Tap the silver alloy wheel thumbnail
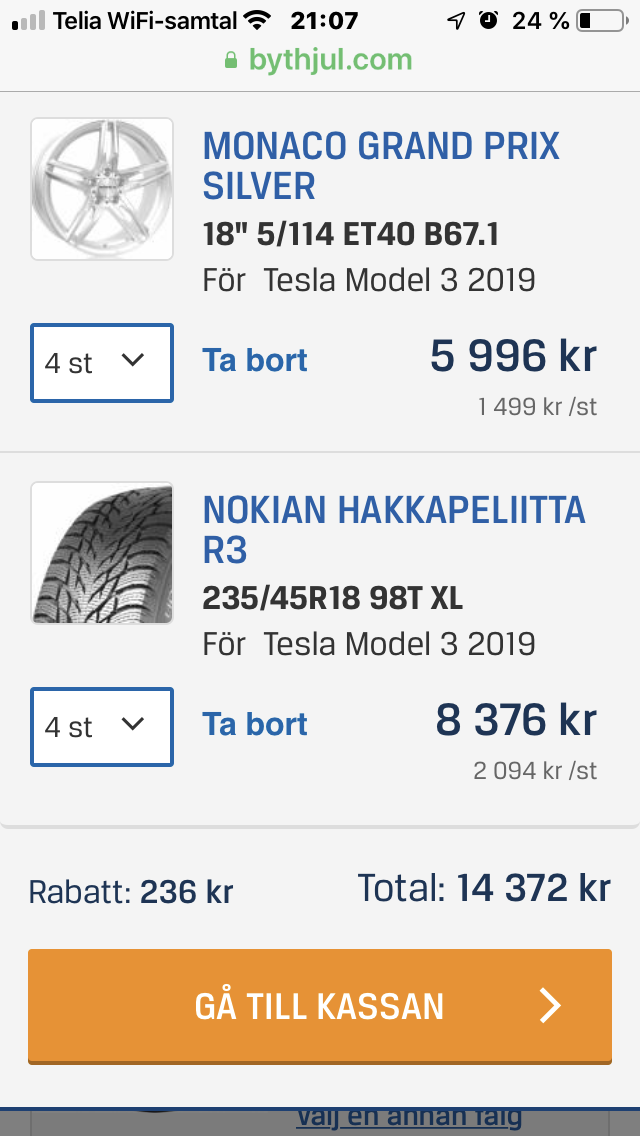640x1136 pixels. tap(101, 189)
